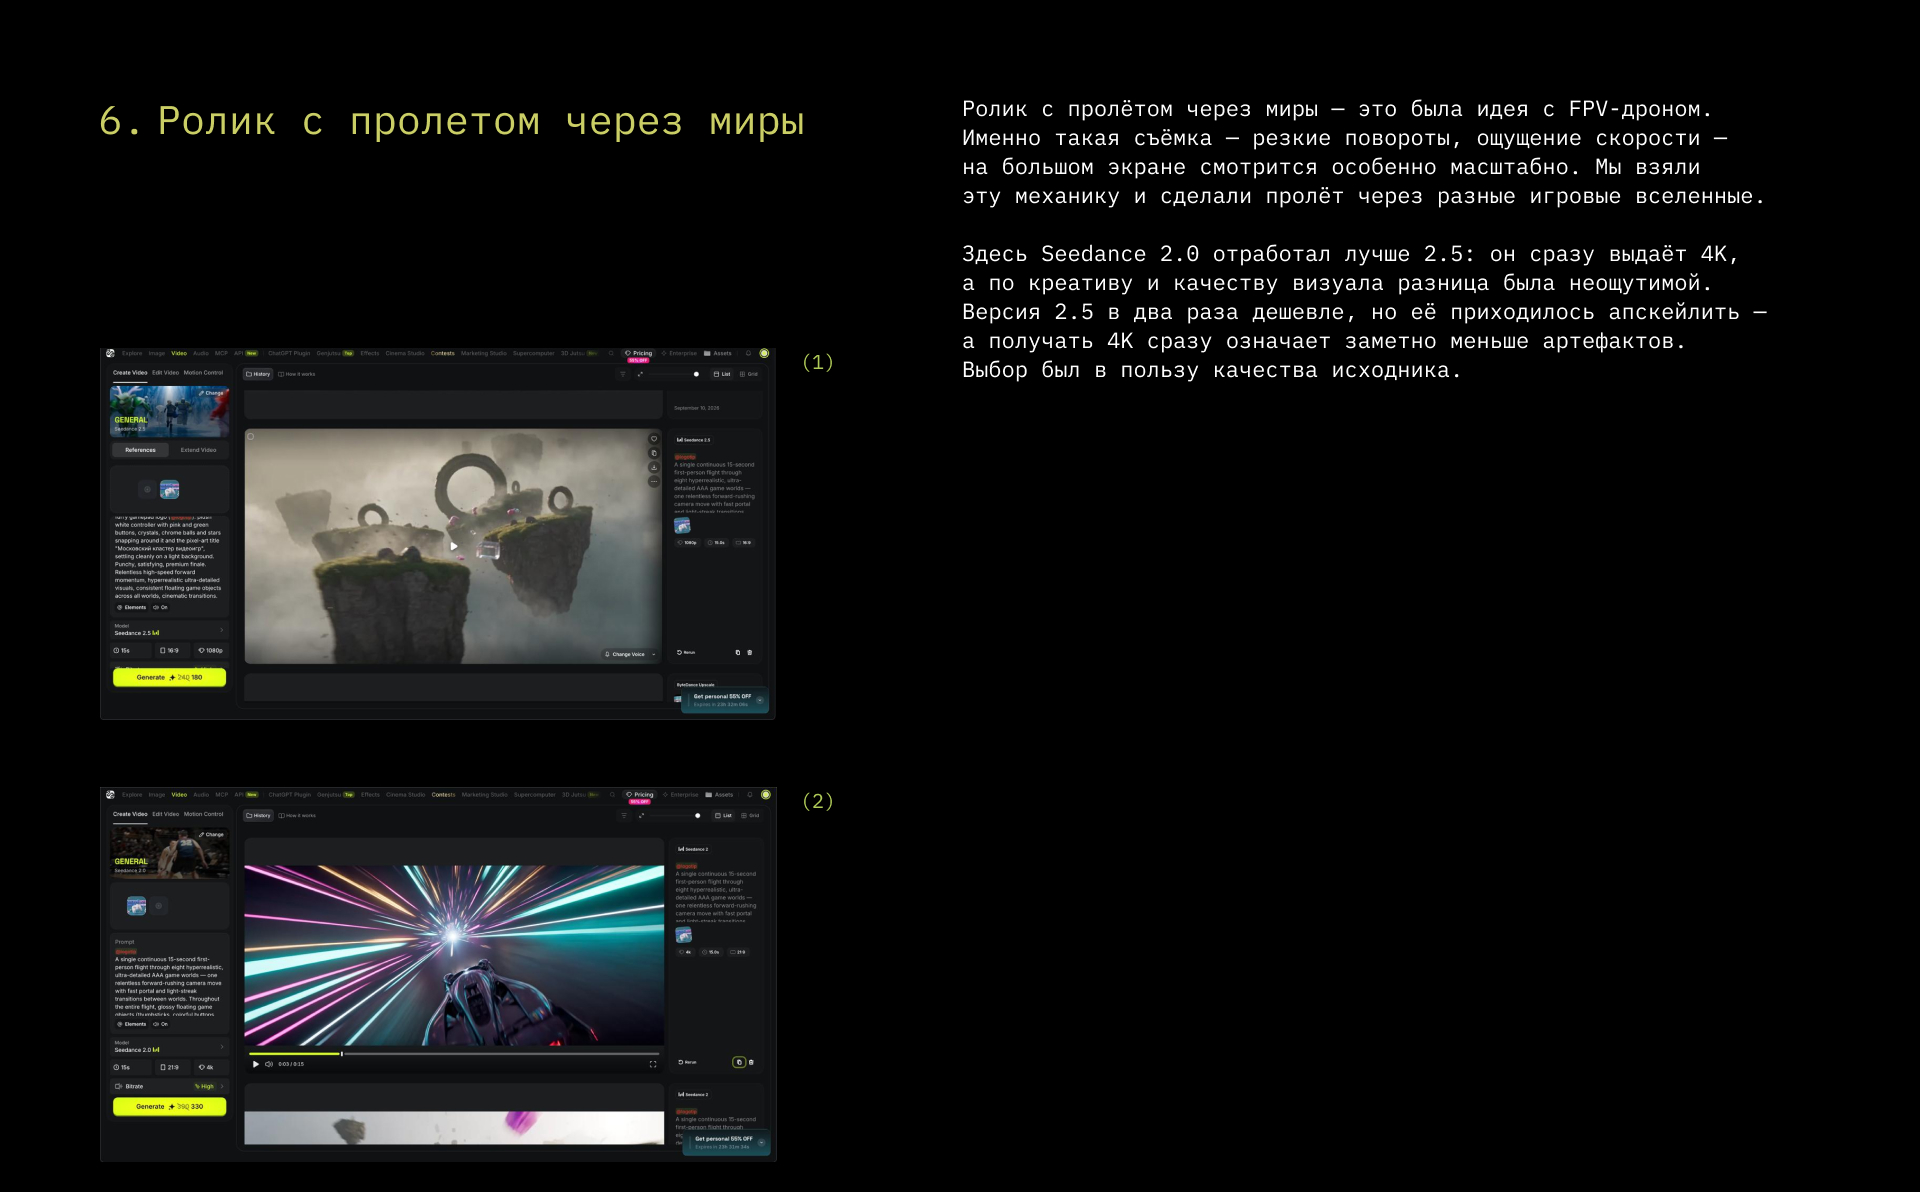Delete the Seedance 2.5 generation with the trash icon
Screen dimensions: 1920x1192
[750, 652]
